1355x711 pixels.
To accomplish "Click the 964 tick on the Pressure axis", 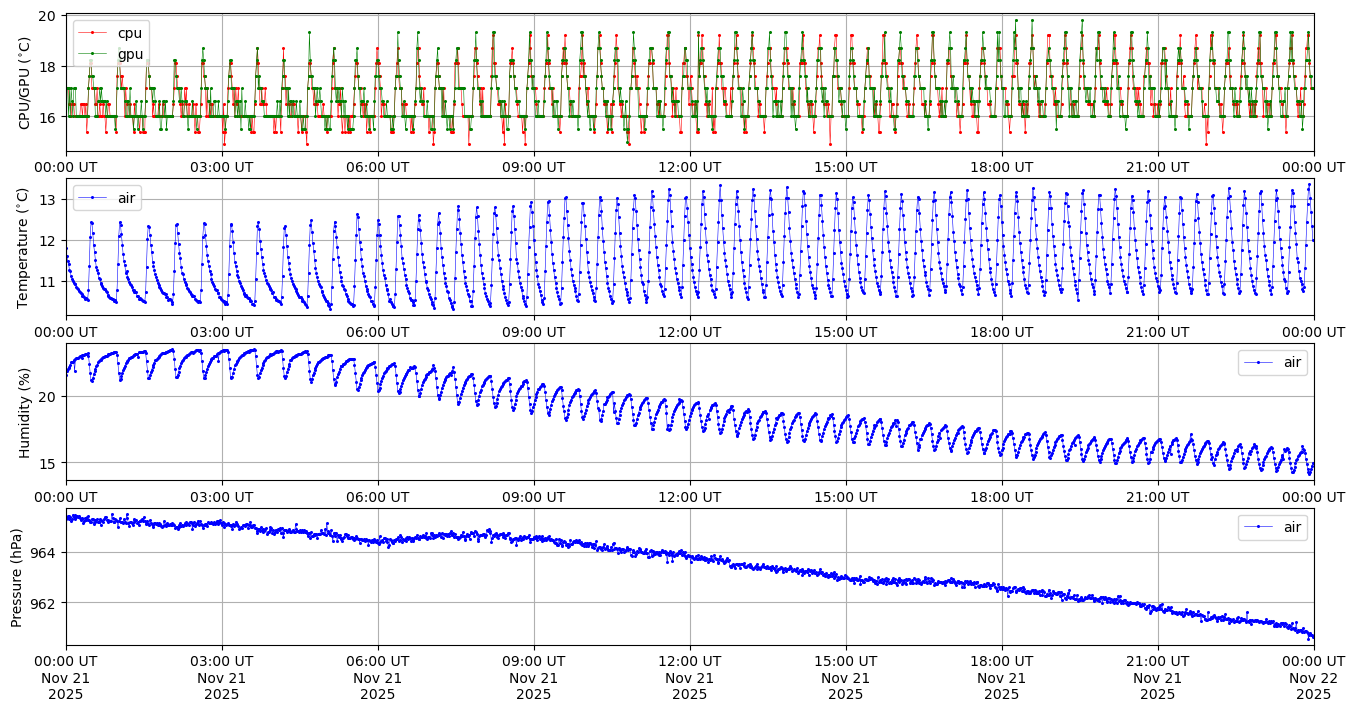I will pos(43,552).
